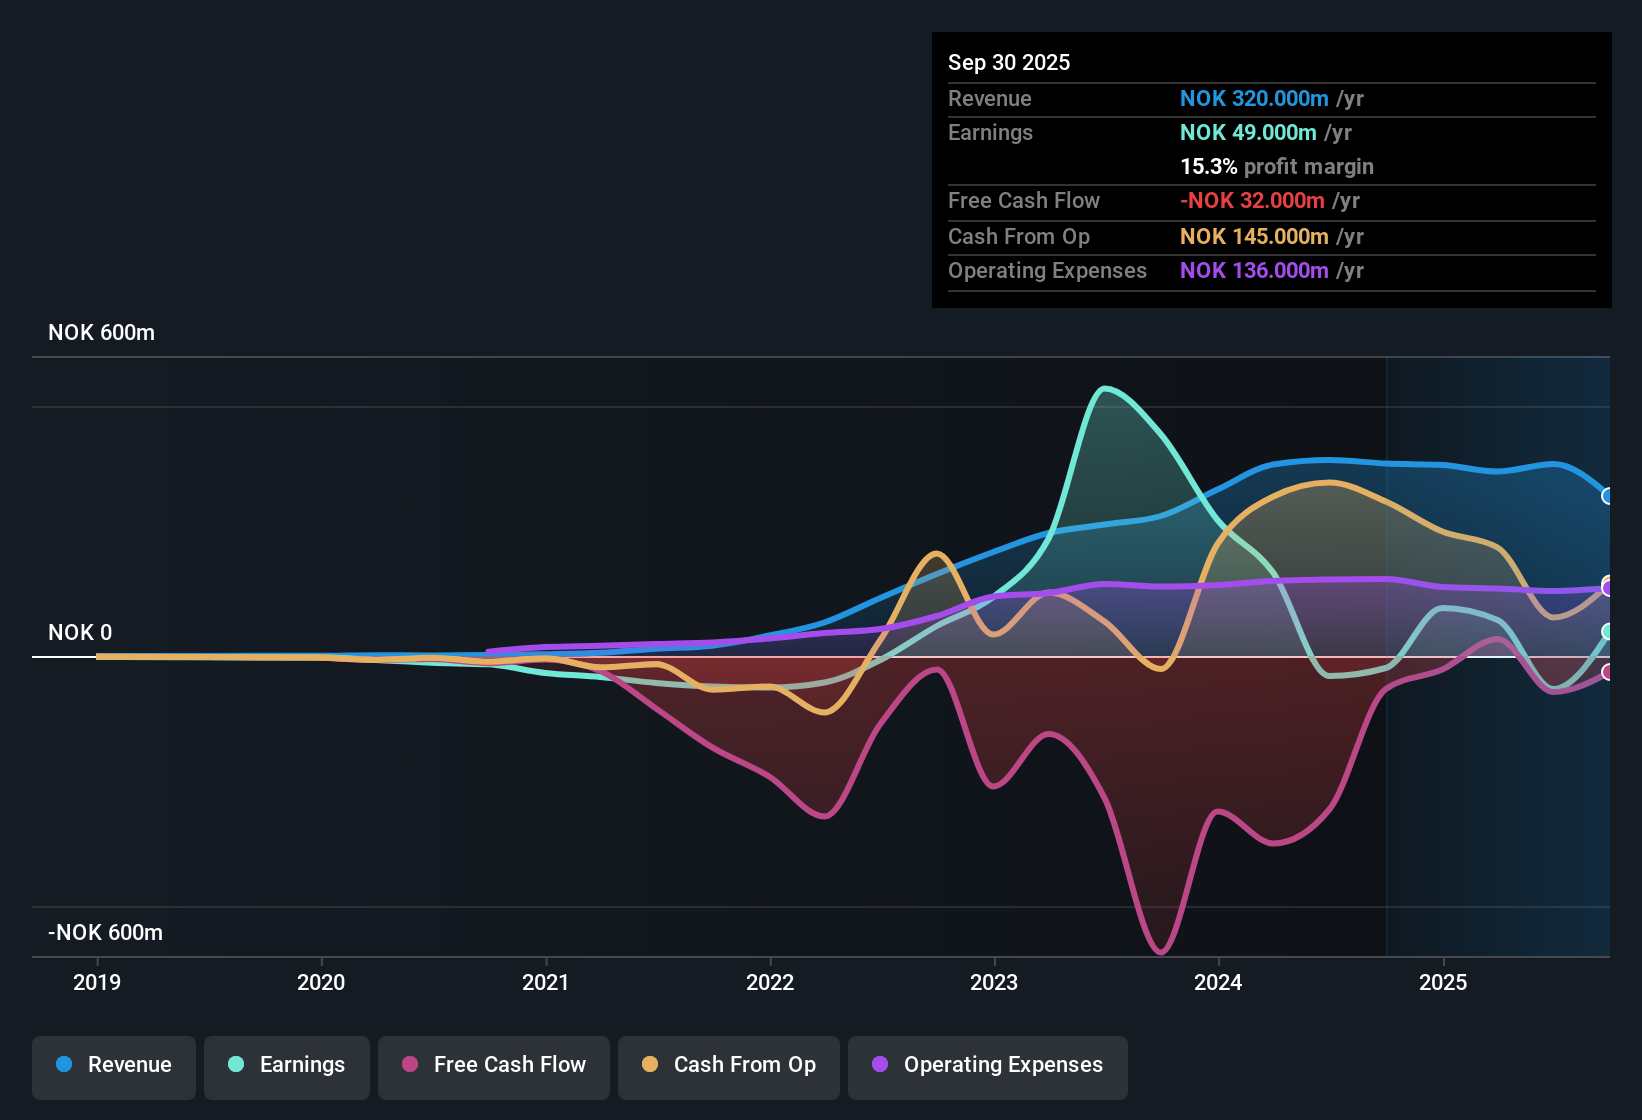Select the 2025 year label on axis
The height and width of the screenshot is (1120, 1642).
(1443, 983)
